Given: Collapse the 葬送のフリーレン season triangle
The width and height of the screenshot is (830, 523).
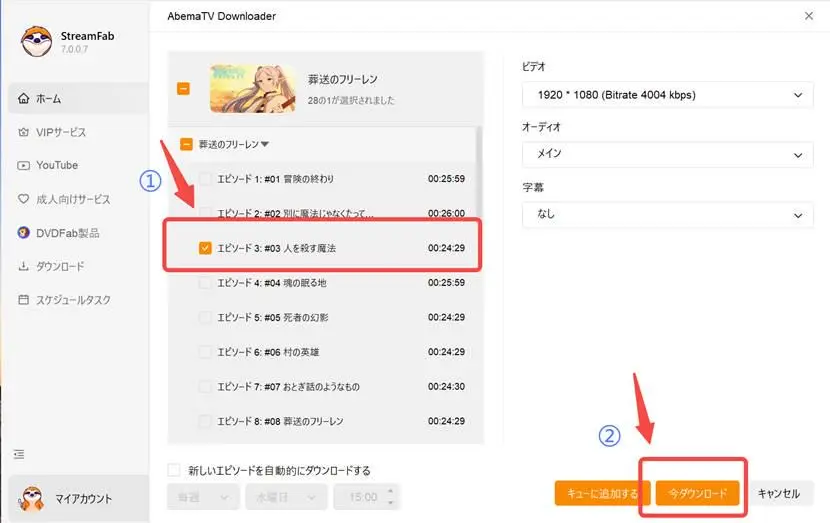Looking at the screenshot, I should coord(265,144).
